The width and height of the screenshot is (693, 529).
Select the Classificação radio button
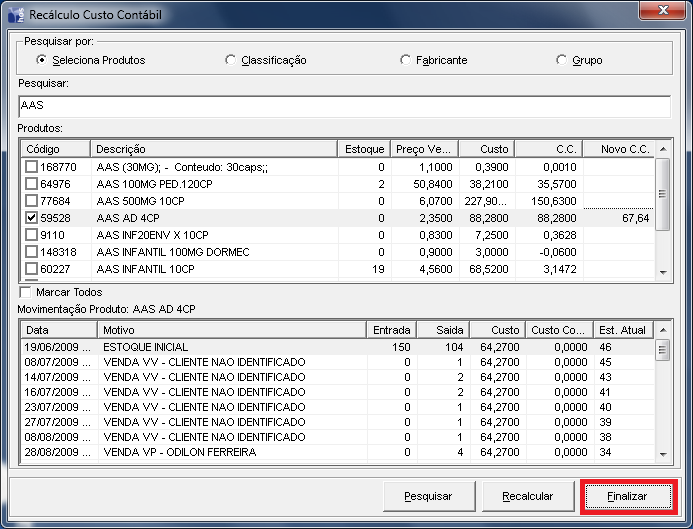coord(231,60)
